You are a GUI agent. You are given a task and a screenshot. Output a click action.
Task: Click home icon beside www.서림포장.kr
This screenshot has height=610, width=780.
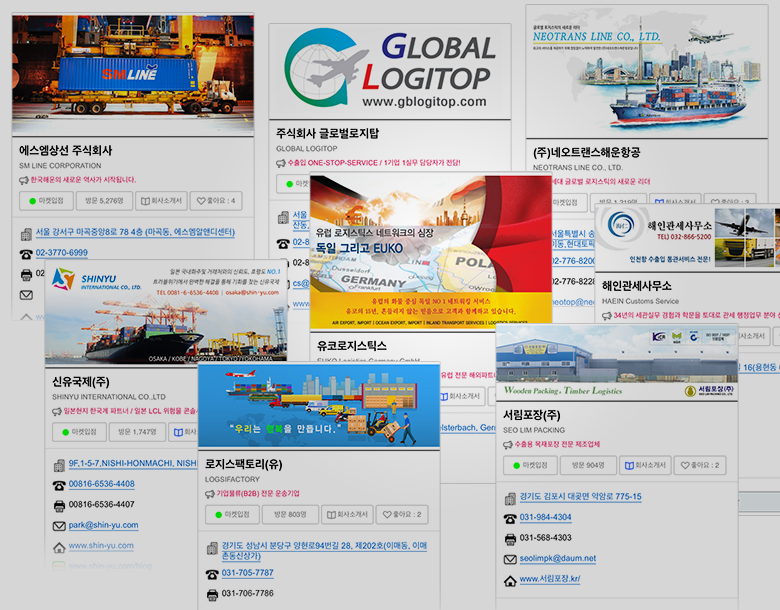(x=510, y=580)
